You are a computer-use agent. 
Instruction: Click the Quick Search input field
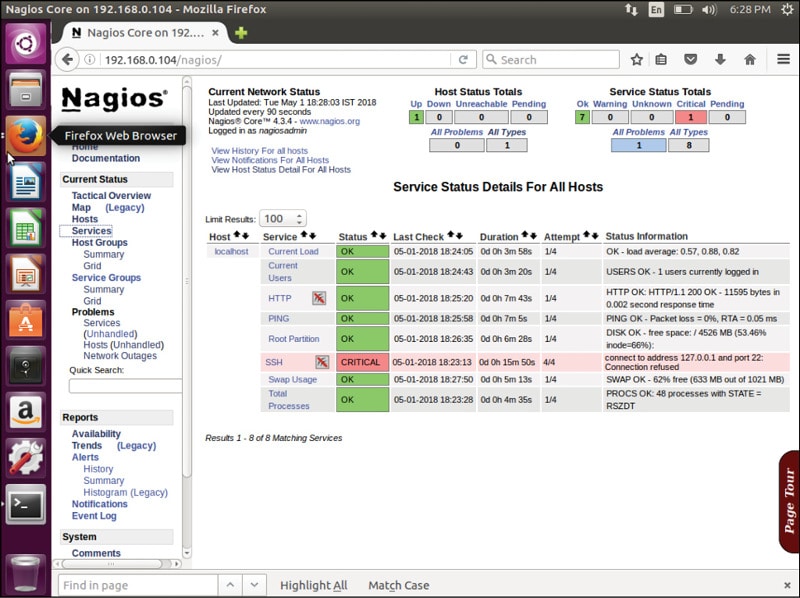pyautogui.click(x=125, y=386)
